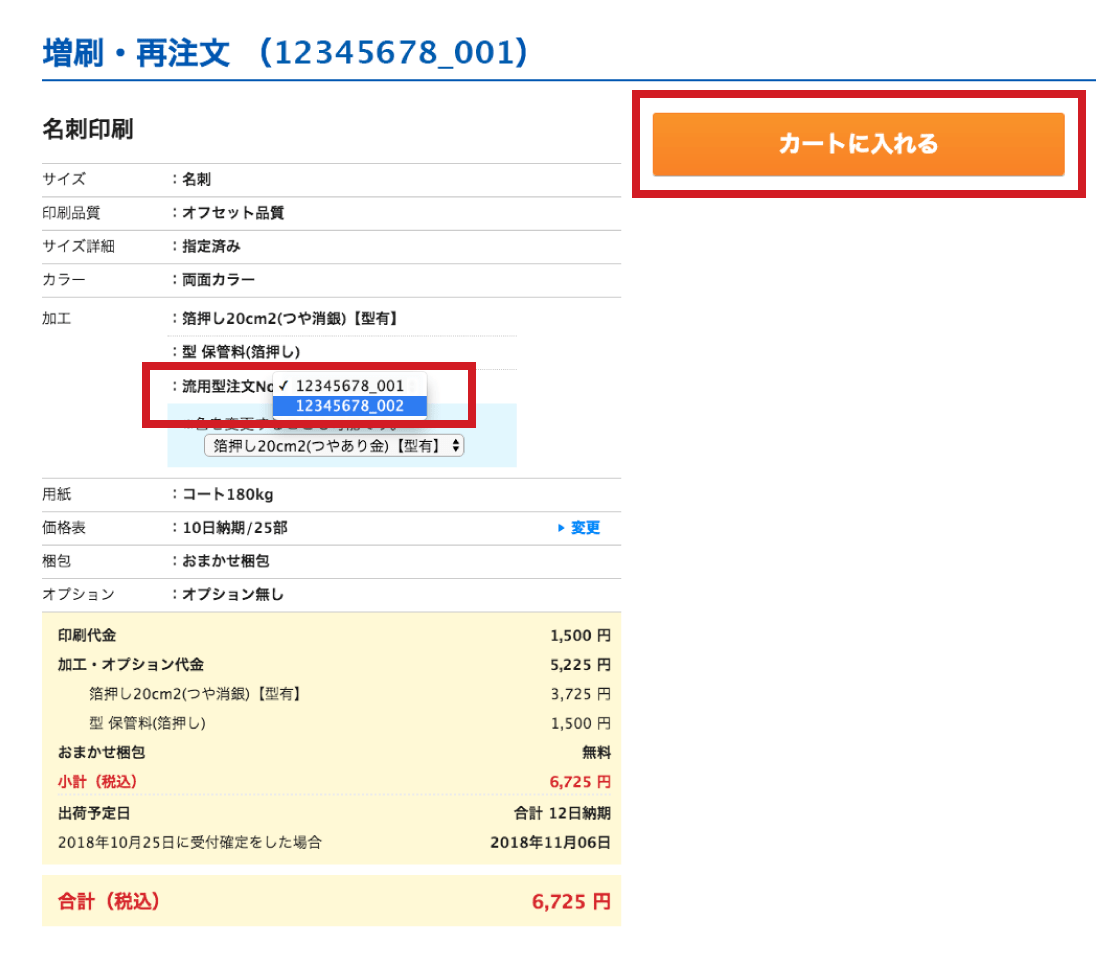This screenshot has height=956, width=1096.
Task: Select 12345678_002 from the open dropdown
Action: pyautogui.click(x=350, y=406)
